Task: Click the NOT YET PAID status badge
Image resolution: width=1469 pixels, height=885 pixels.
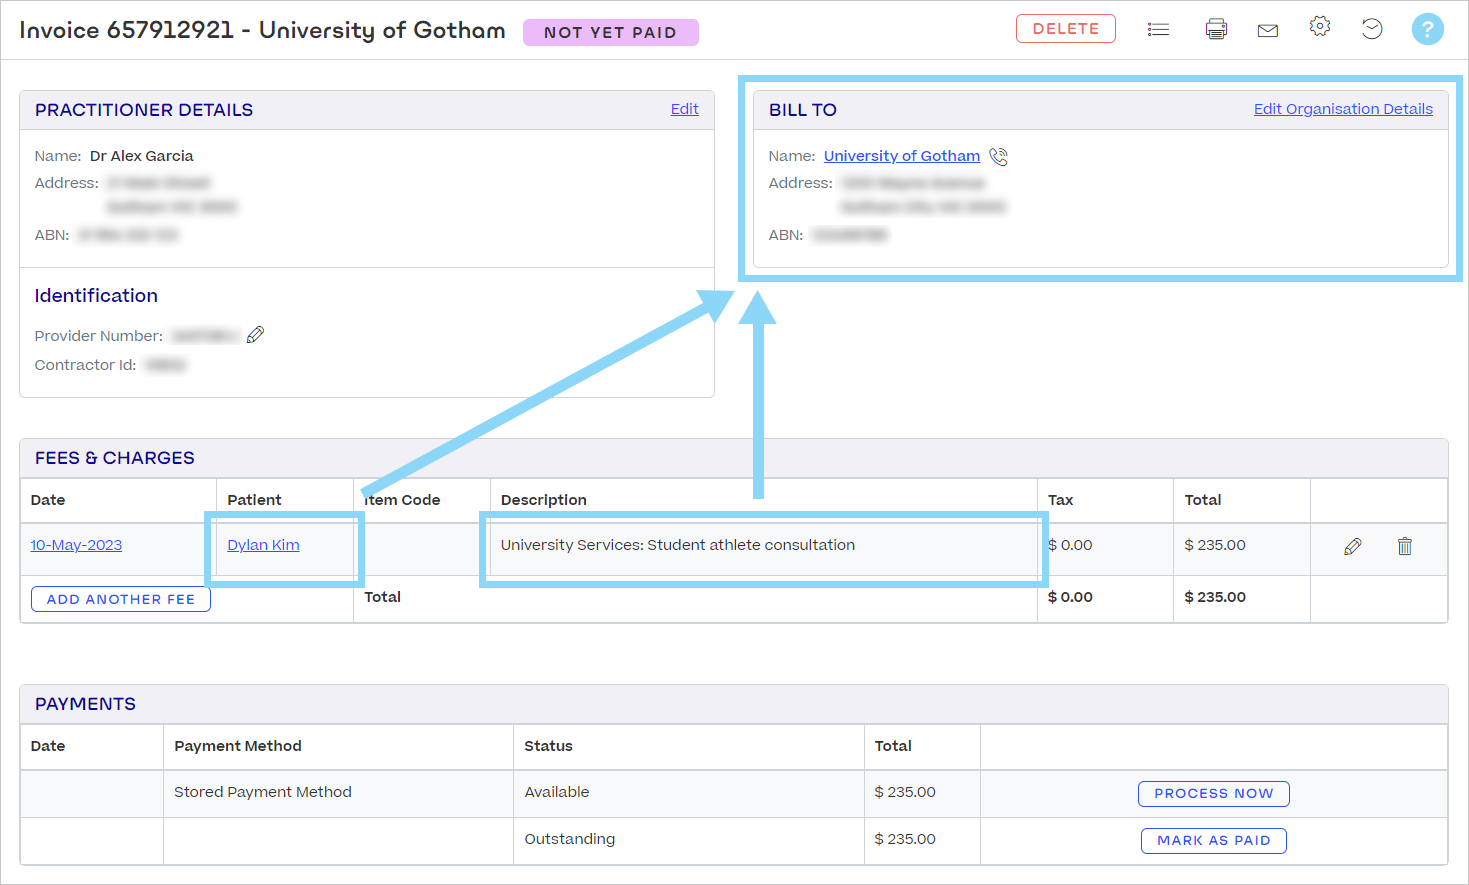Action: pyautogui.click(x=610, y=32)
